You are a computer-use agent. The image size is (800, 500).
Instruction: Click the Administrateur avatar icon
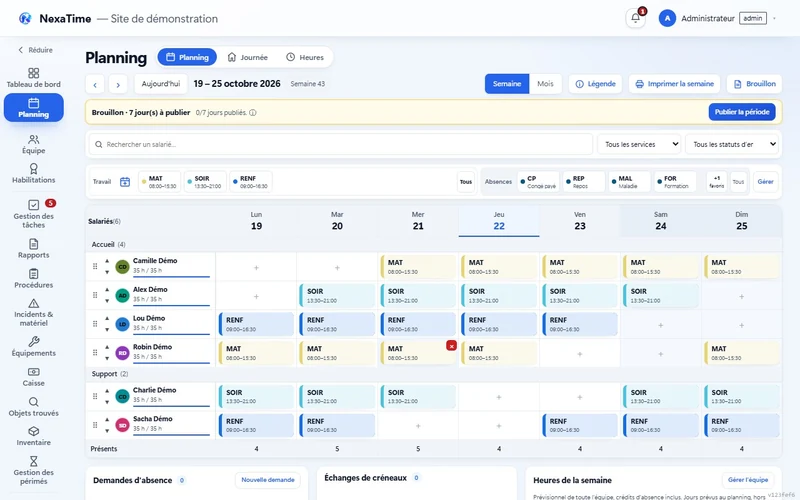coord(667,18)
